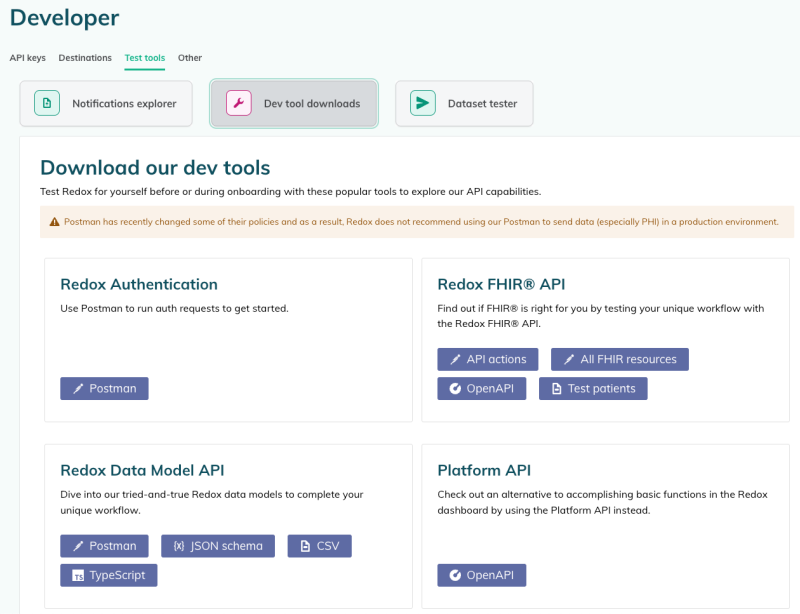Switch to the Destinations tab
This screenshot has width=800, height=614.
point(85,58)
